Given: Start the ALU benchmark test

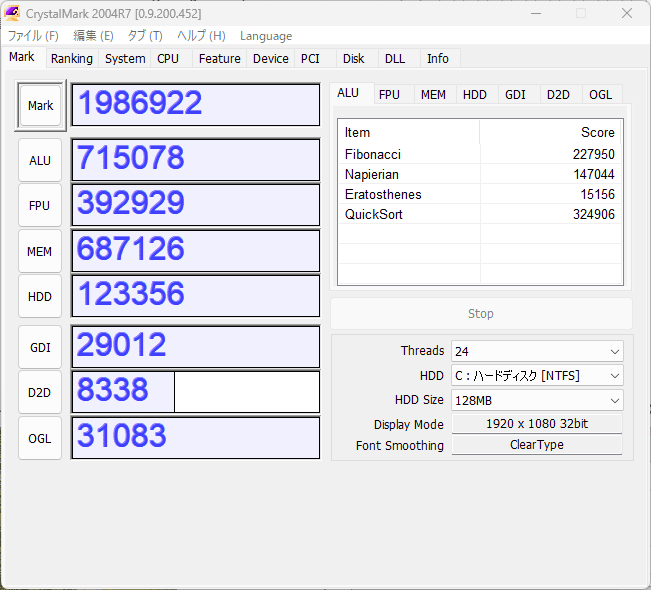Looking at the screenshot, I should (40, 160).
